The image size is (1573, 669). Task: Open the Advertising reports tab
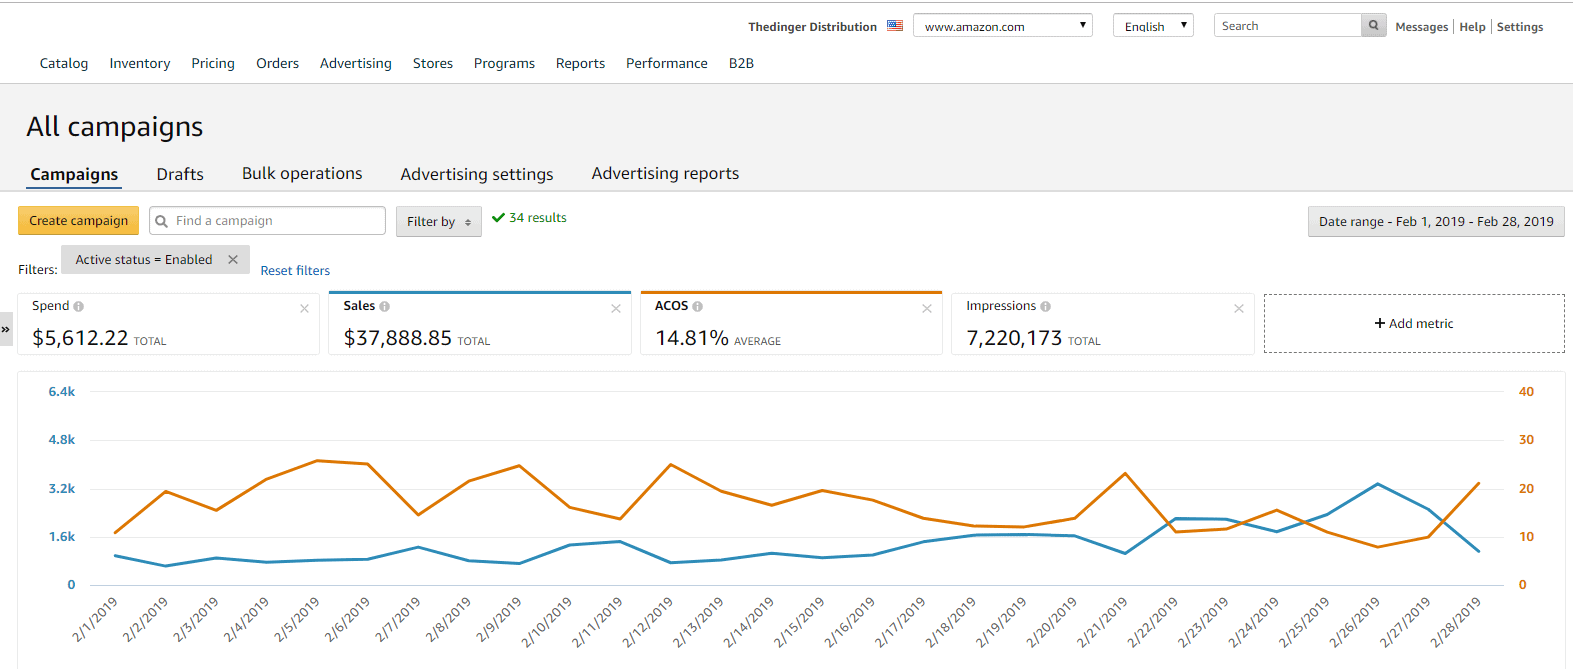[x=665, y=174]
